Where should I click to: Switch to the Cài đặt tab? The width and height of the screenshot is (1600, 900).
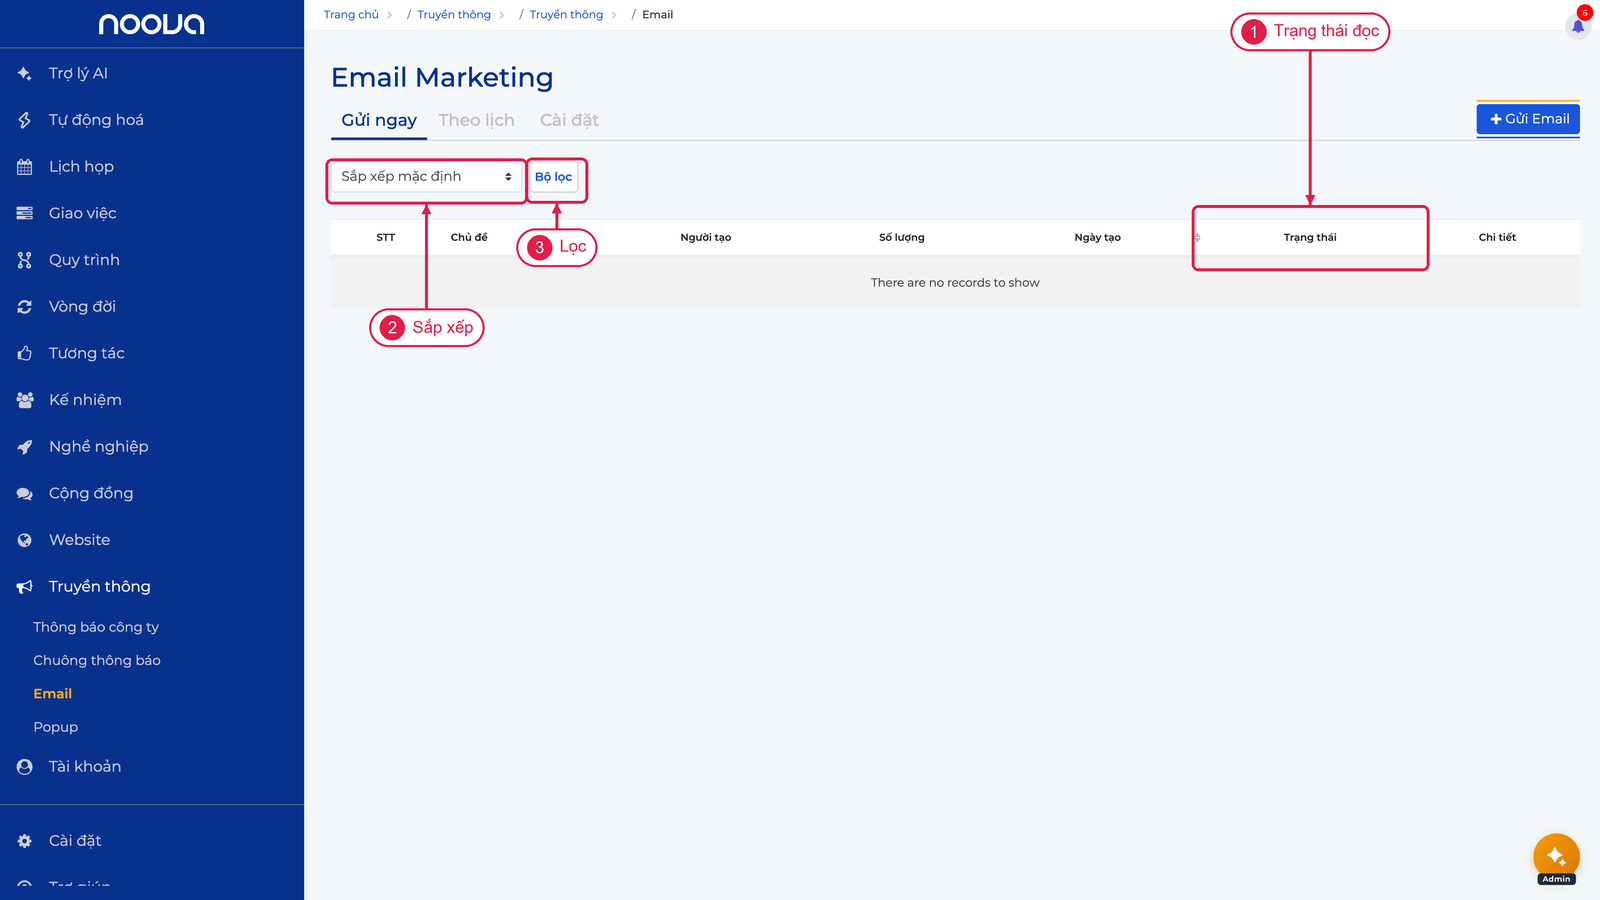click(569, 120)
